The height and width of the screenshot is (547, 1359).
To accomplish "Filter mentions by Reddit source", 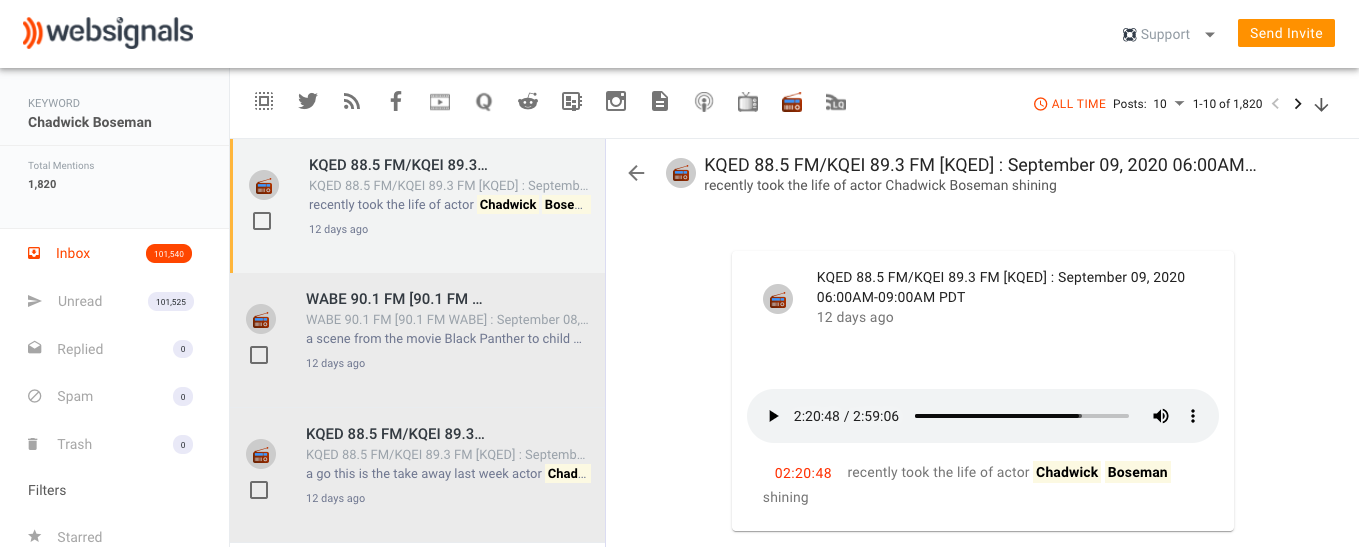I will pos(528,101).
